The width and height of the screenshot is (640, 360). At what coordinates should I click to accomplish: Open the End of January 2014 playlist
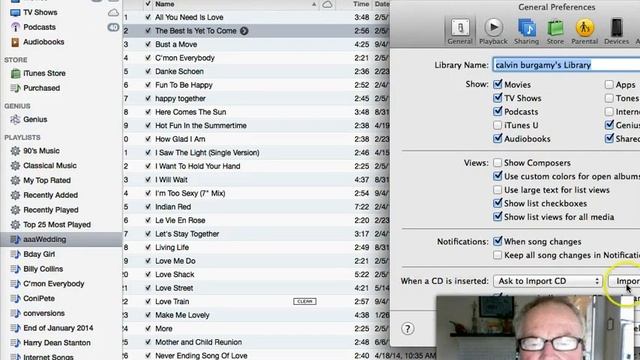tap(58, 328)
